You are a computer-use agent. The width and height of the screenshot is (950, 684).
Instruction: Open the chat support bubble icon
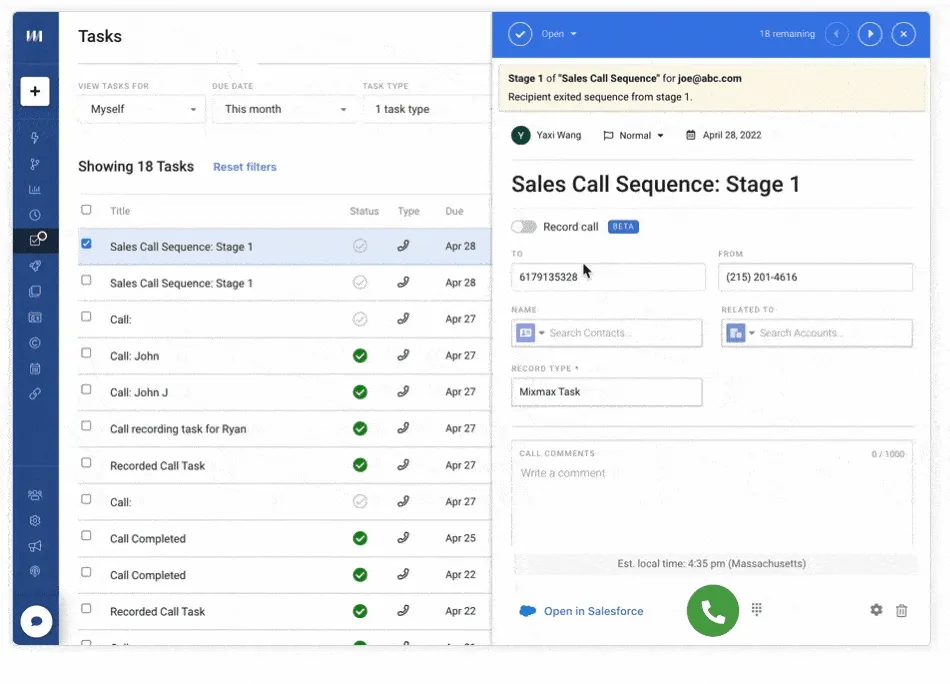36,622
